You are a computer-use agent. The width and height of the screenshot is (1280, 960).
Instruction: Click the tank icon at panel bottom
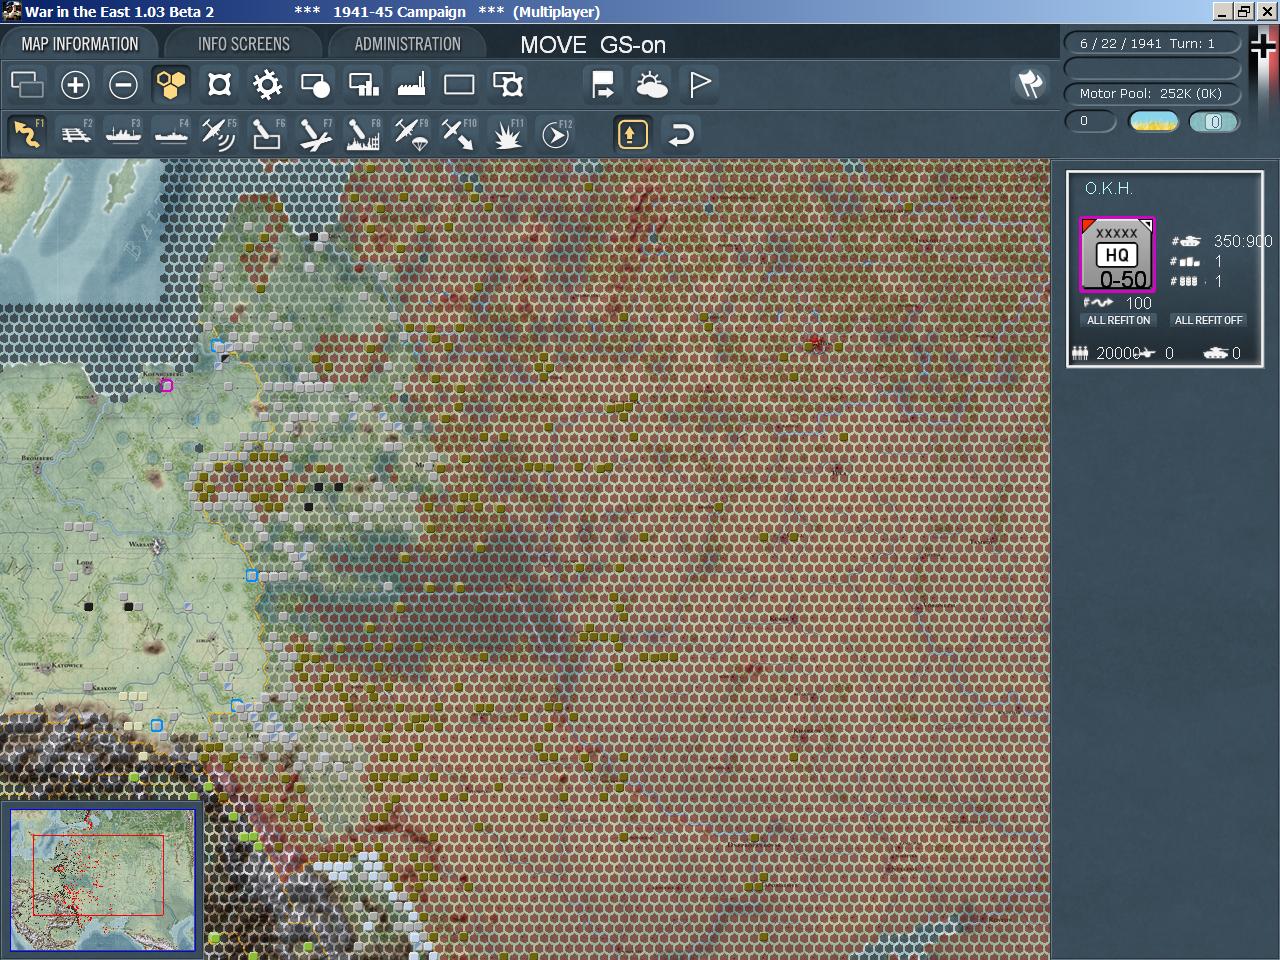click(x=1215, y=353)
